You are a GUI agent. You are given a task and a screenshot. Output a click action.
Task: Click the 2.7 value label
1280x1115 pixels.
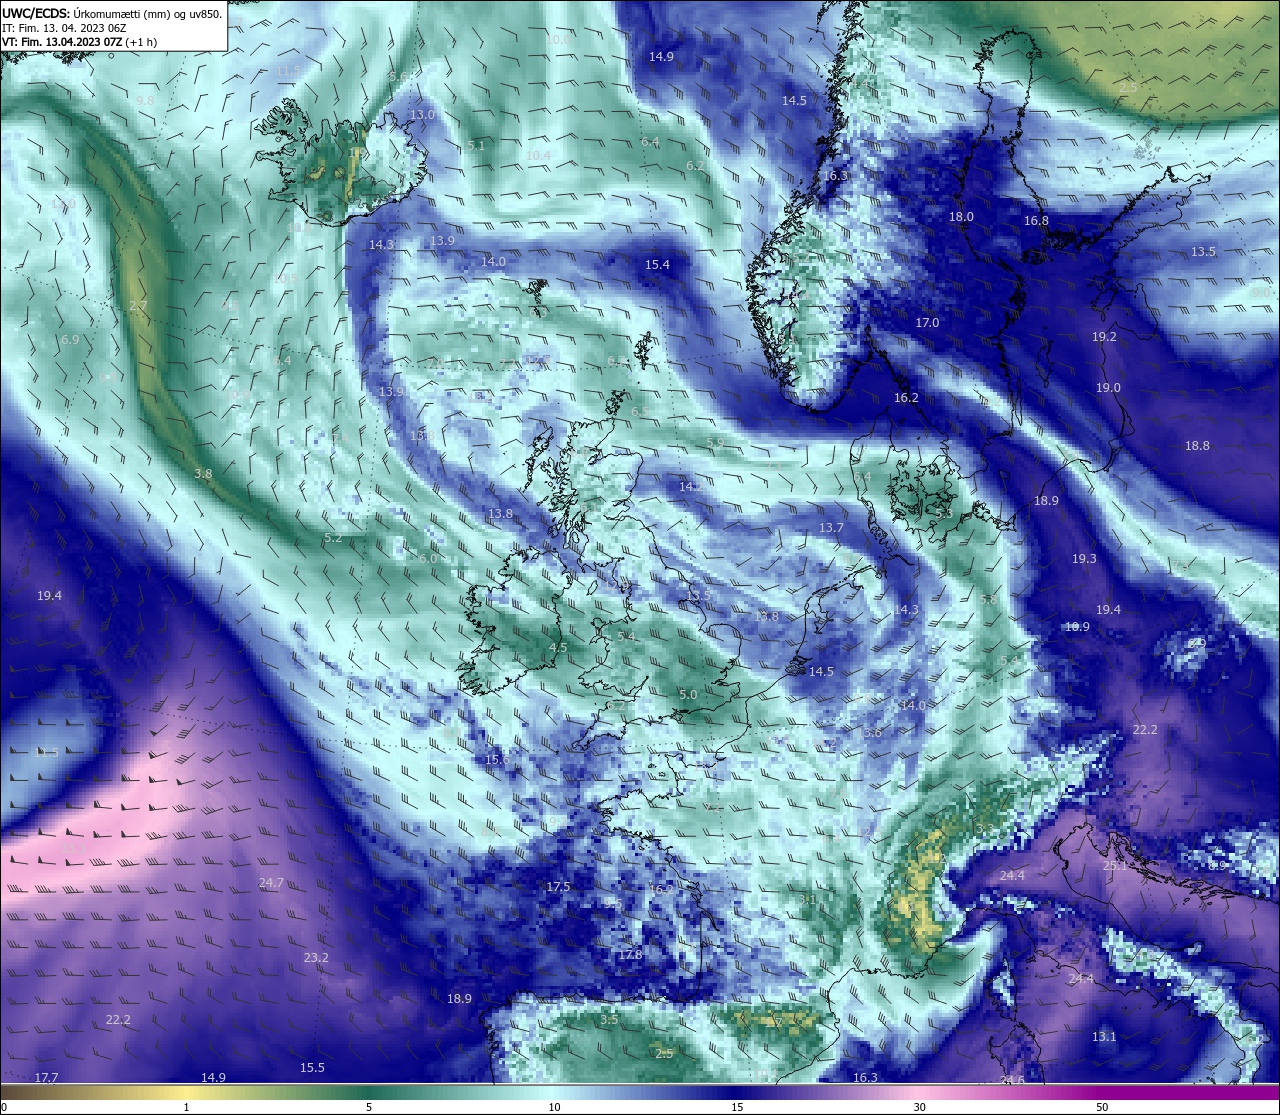pos(138,306)
